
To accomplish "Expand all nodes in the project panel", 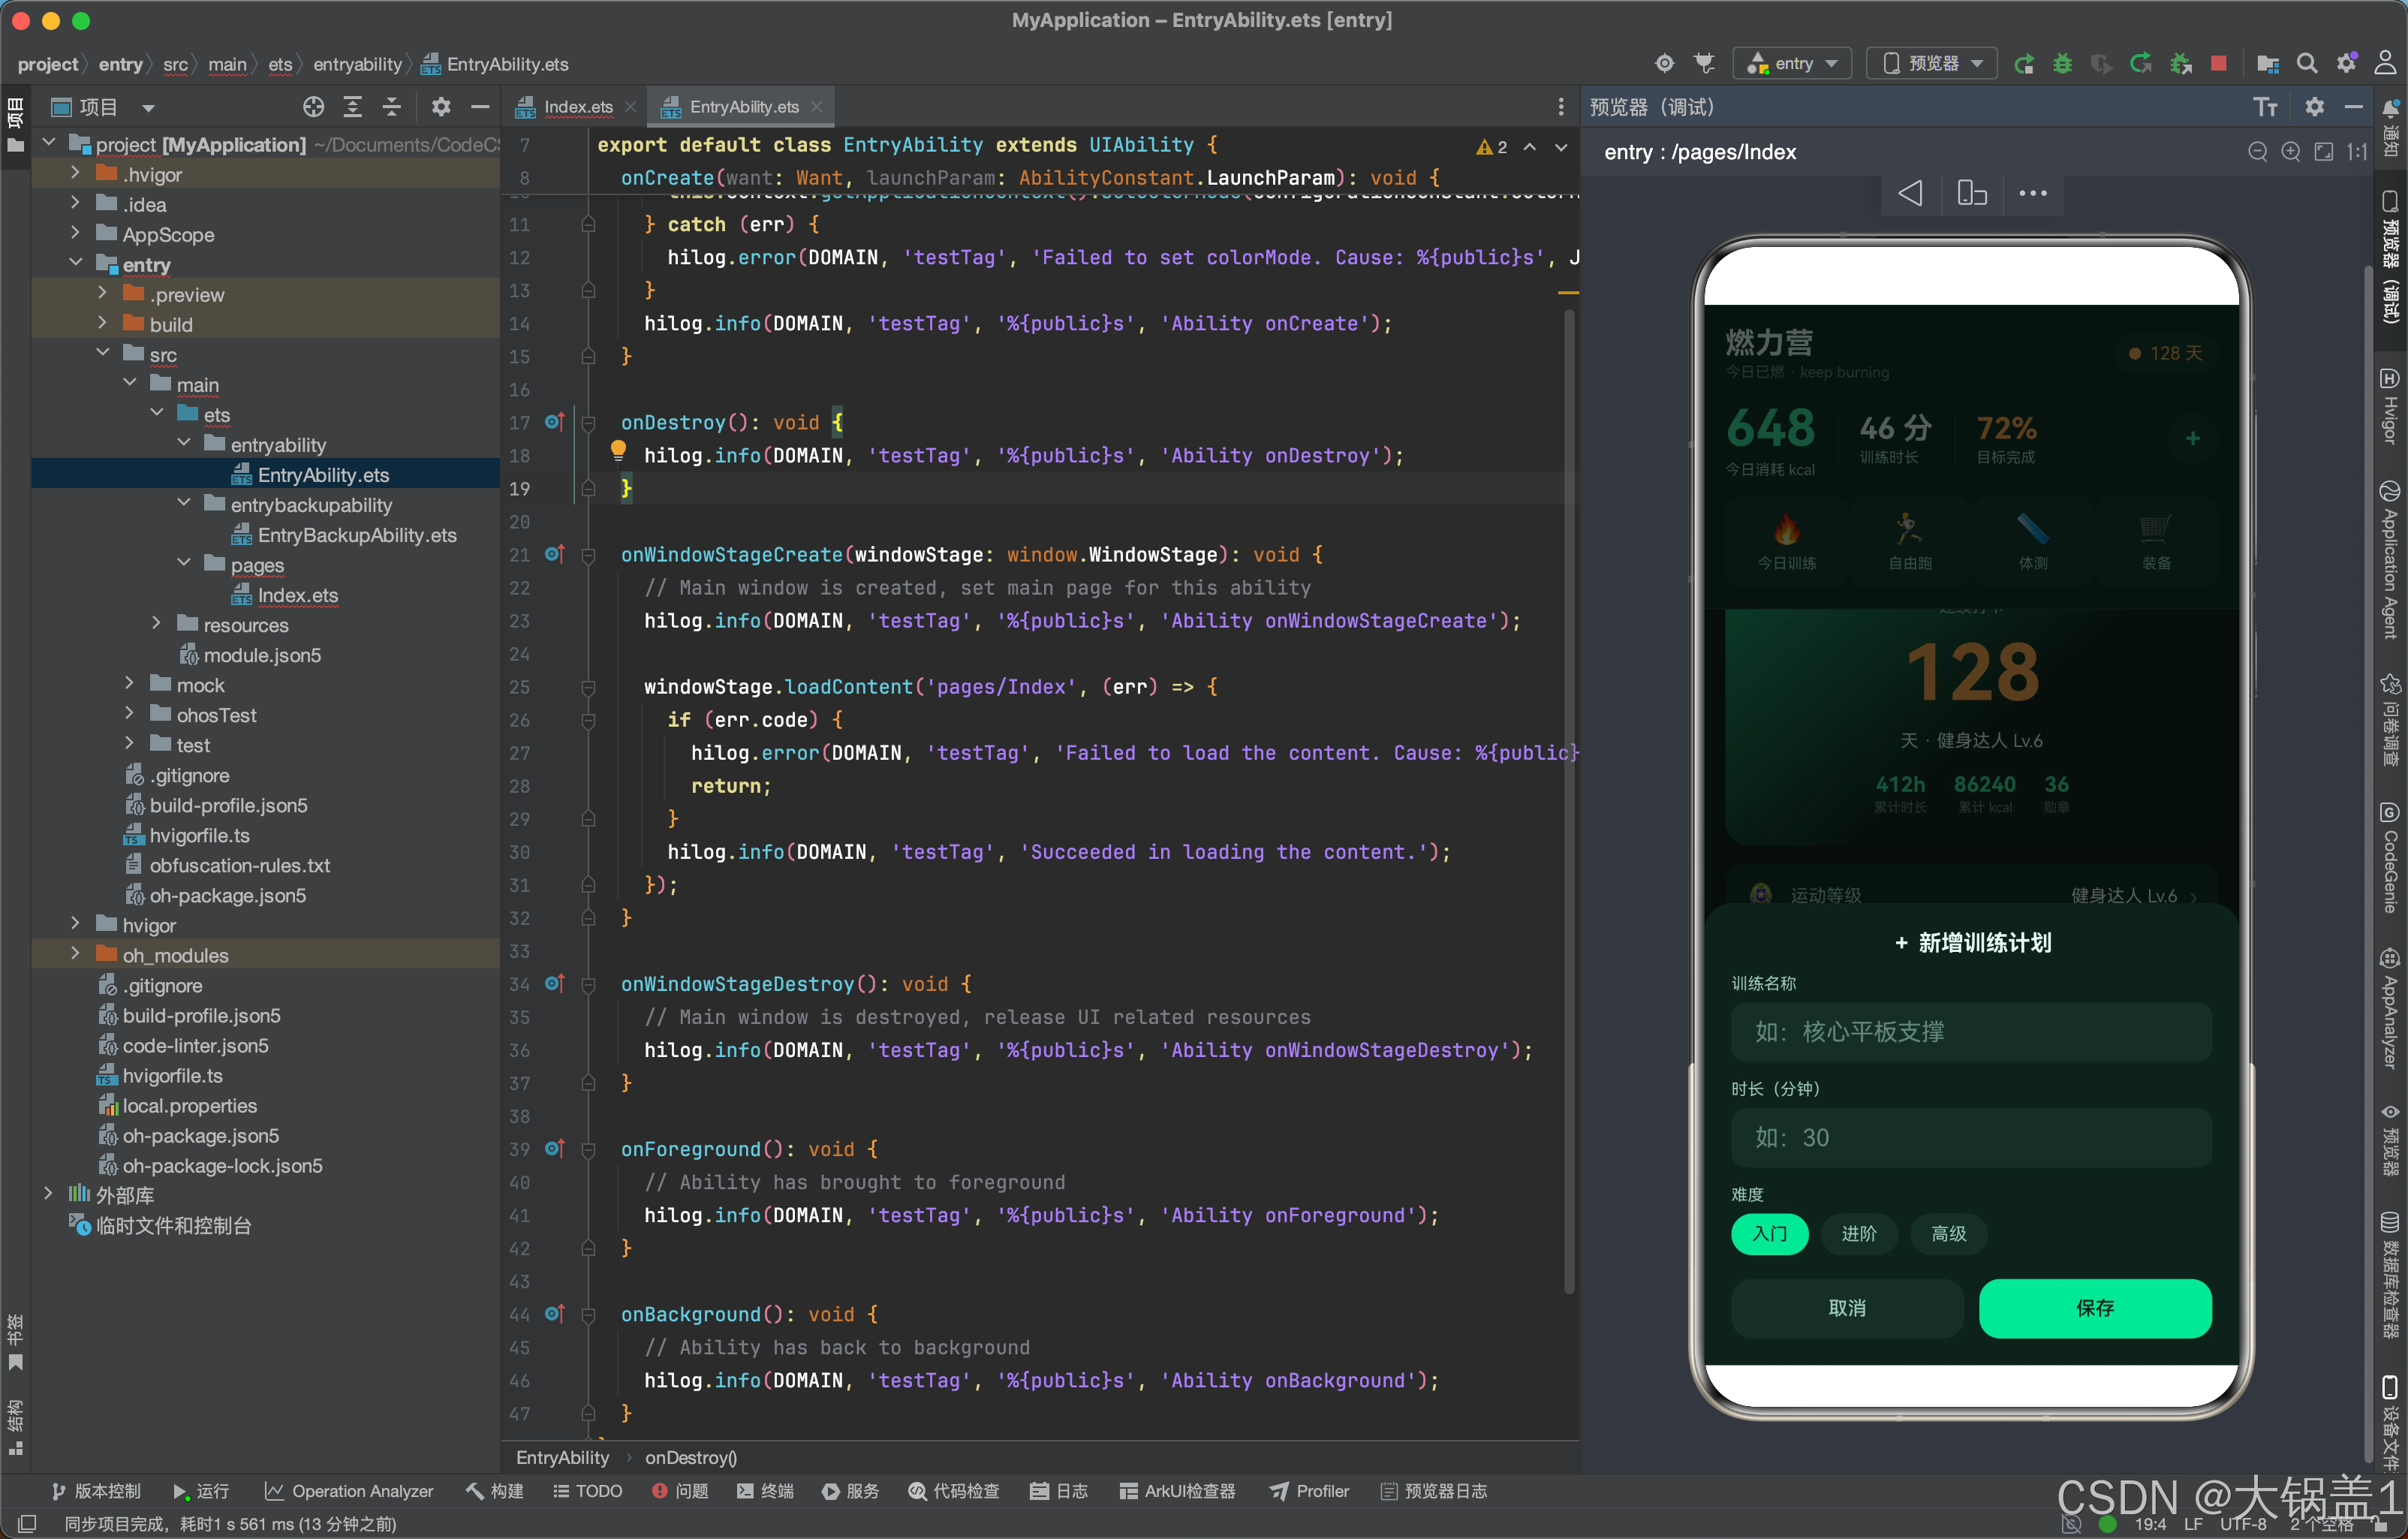I will (x=352, y=107).
